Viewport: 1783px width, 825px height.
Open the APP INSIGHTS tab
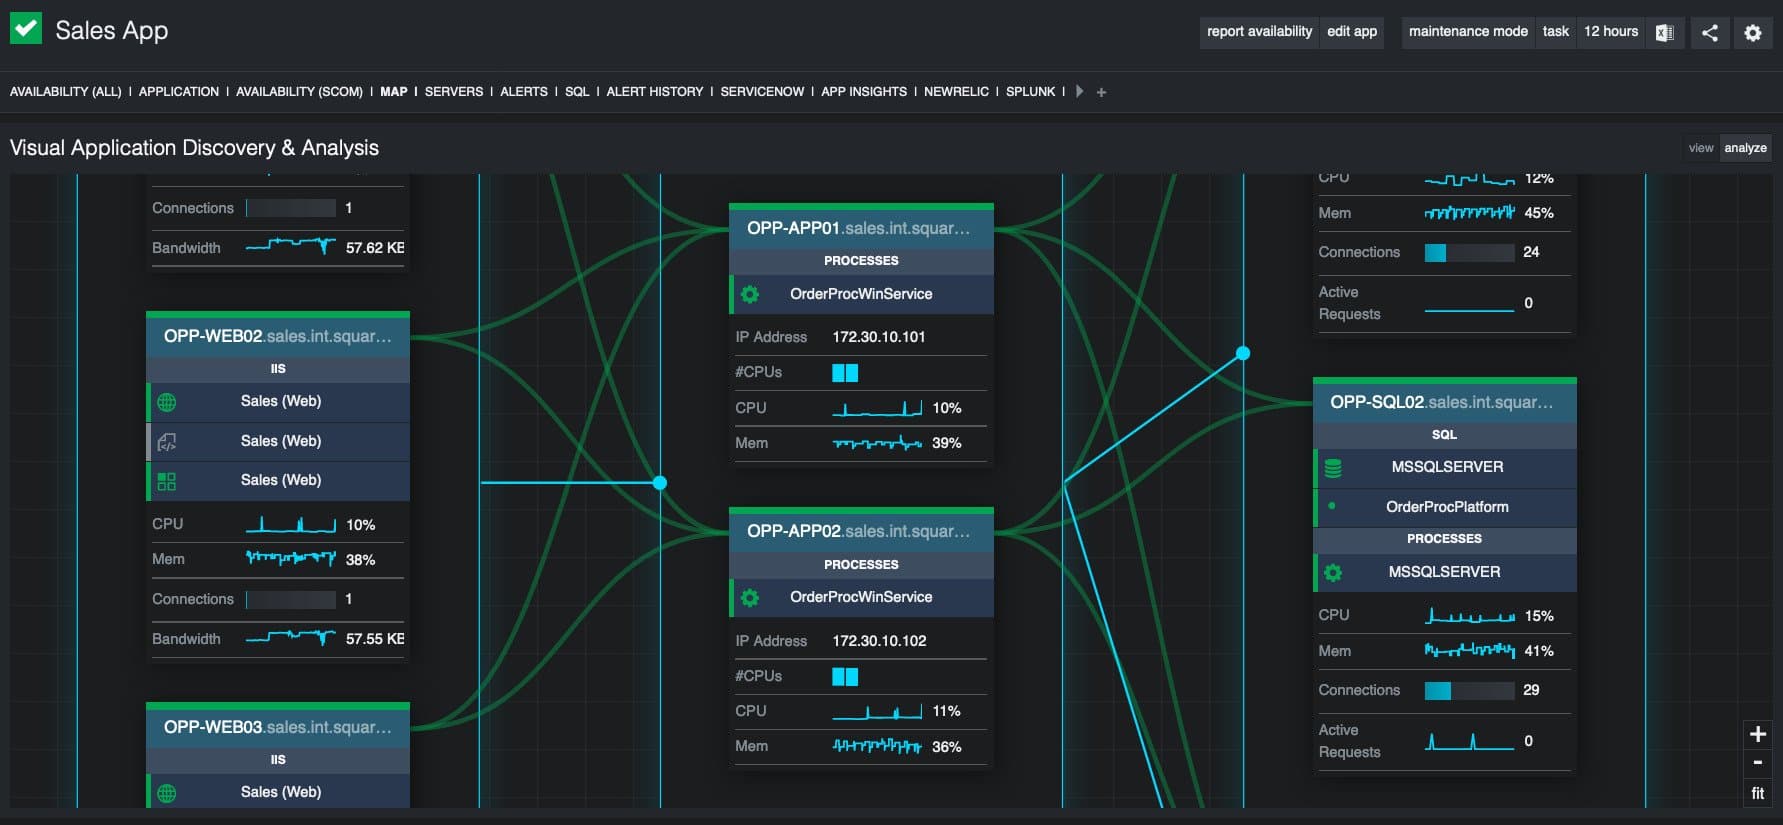(864, 92)
